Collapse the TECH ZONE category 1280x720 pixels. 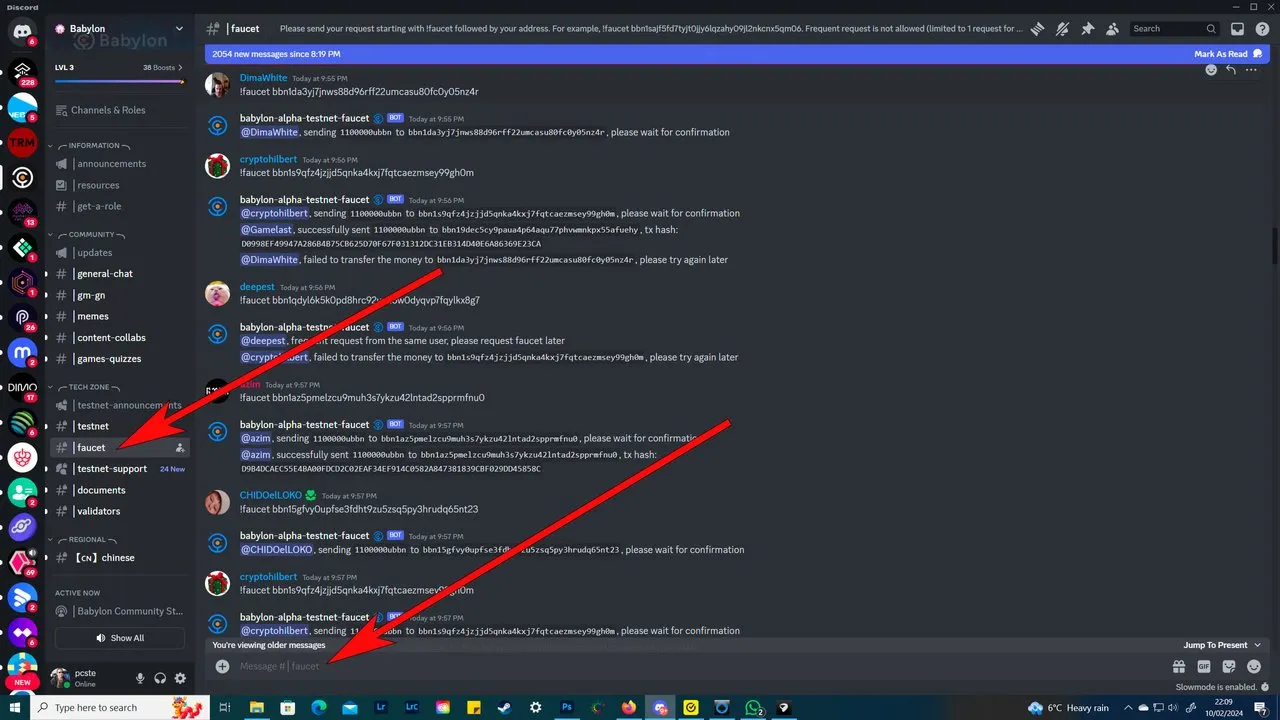pyautogui.click(x=90, y=387)
